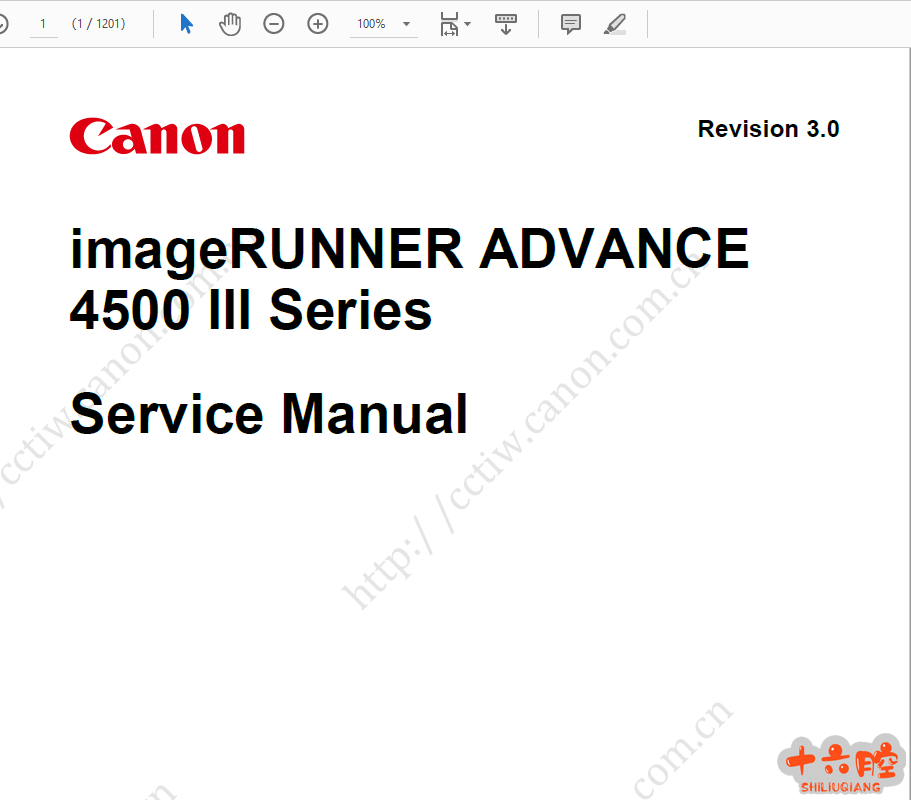Open the zoom level dropdown arrow
Image resolution: width=911 pixels, height=800 pixels.
[x=406, y=24]
